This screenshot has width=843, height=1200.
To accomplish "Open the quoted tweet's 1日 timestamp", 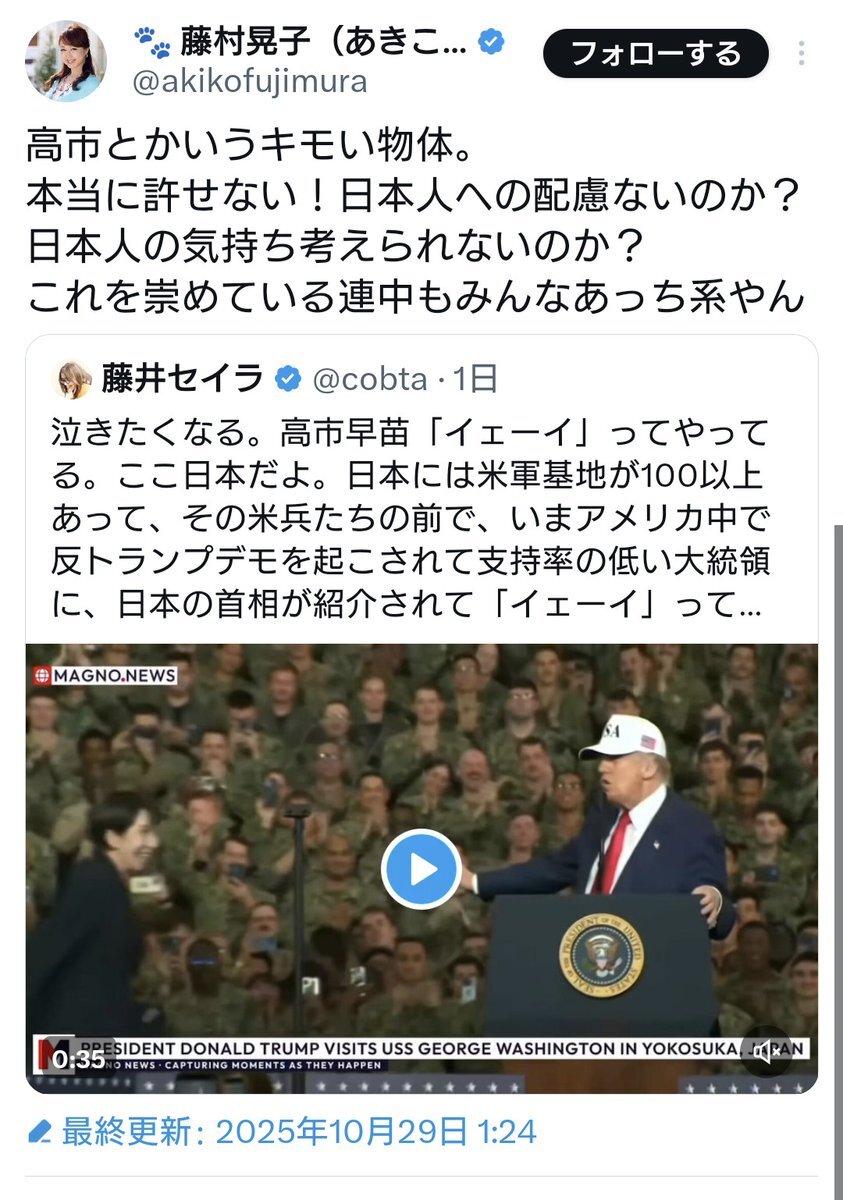I will point(475,379).
